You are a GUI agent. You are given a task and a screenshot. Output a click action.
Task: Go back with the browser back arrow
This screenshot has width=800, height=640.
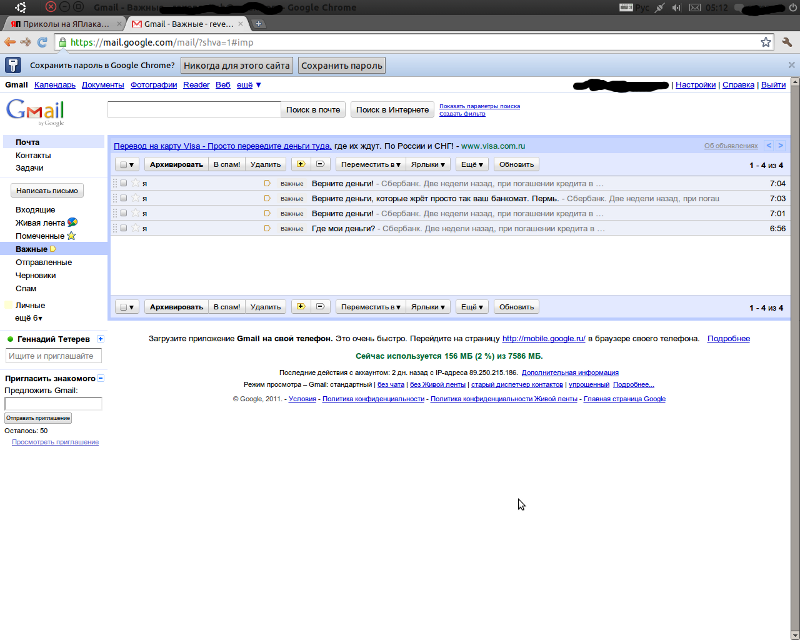(10, 42)
